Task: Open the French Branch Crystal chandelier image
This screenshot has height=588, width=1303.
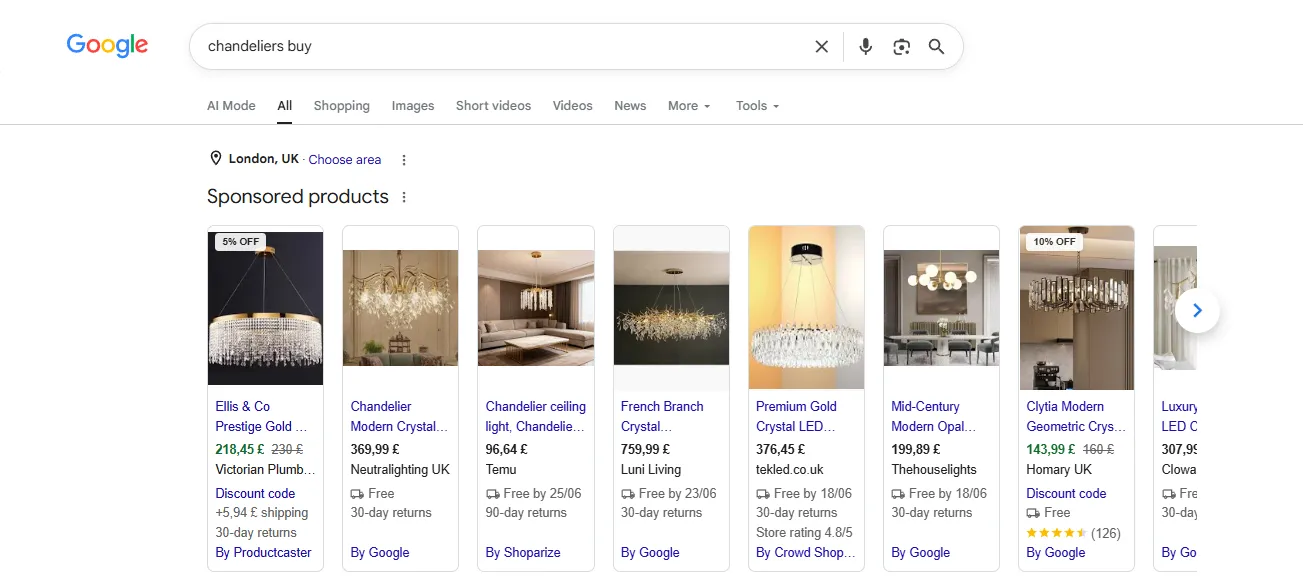Action: point(671,308)
